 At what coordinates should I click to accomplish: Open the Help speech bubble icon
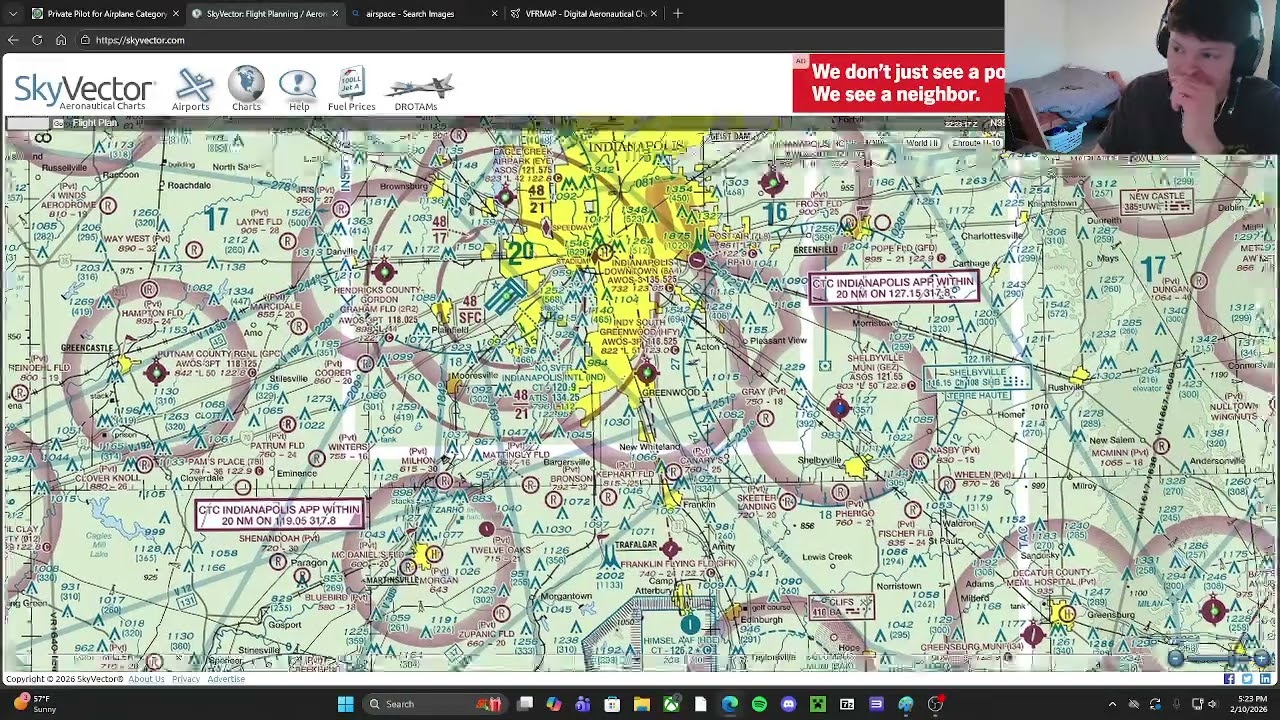298,90
